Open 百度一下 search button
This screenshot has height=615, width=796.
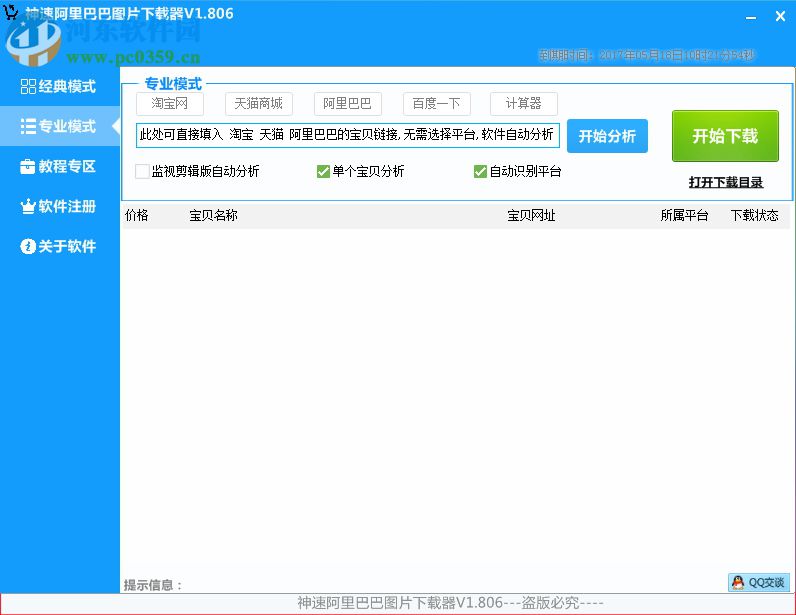(x=437, y=104)
